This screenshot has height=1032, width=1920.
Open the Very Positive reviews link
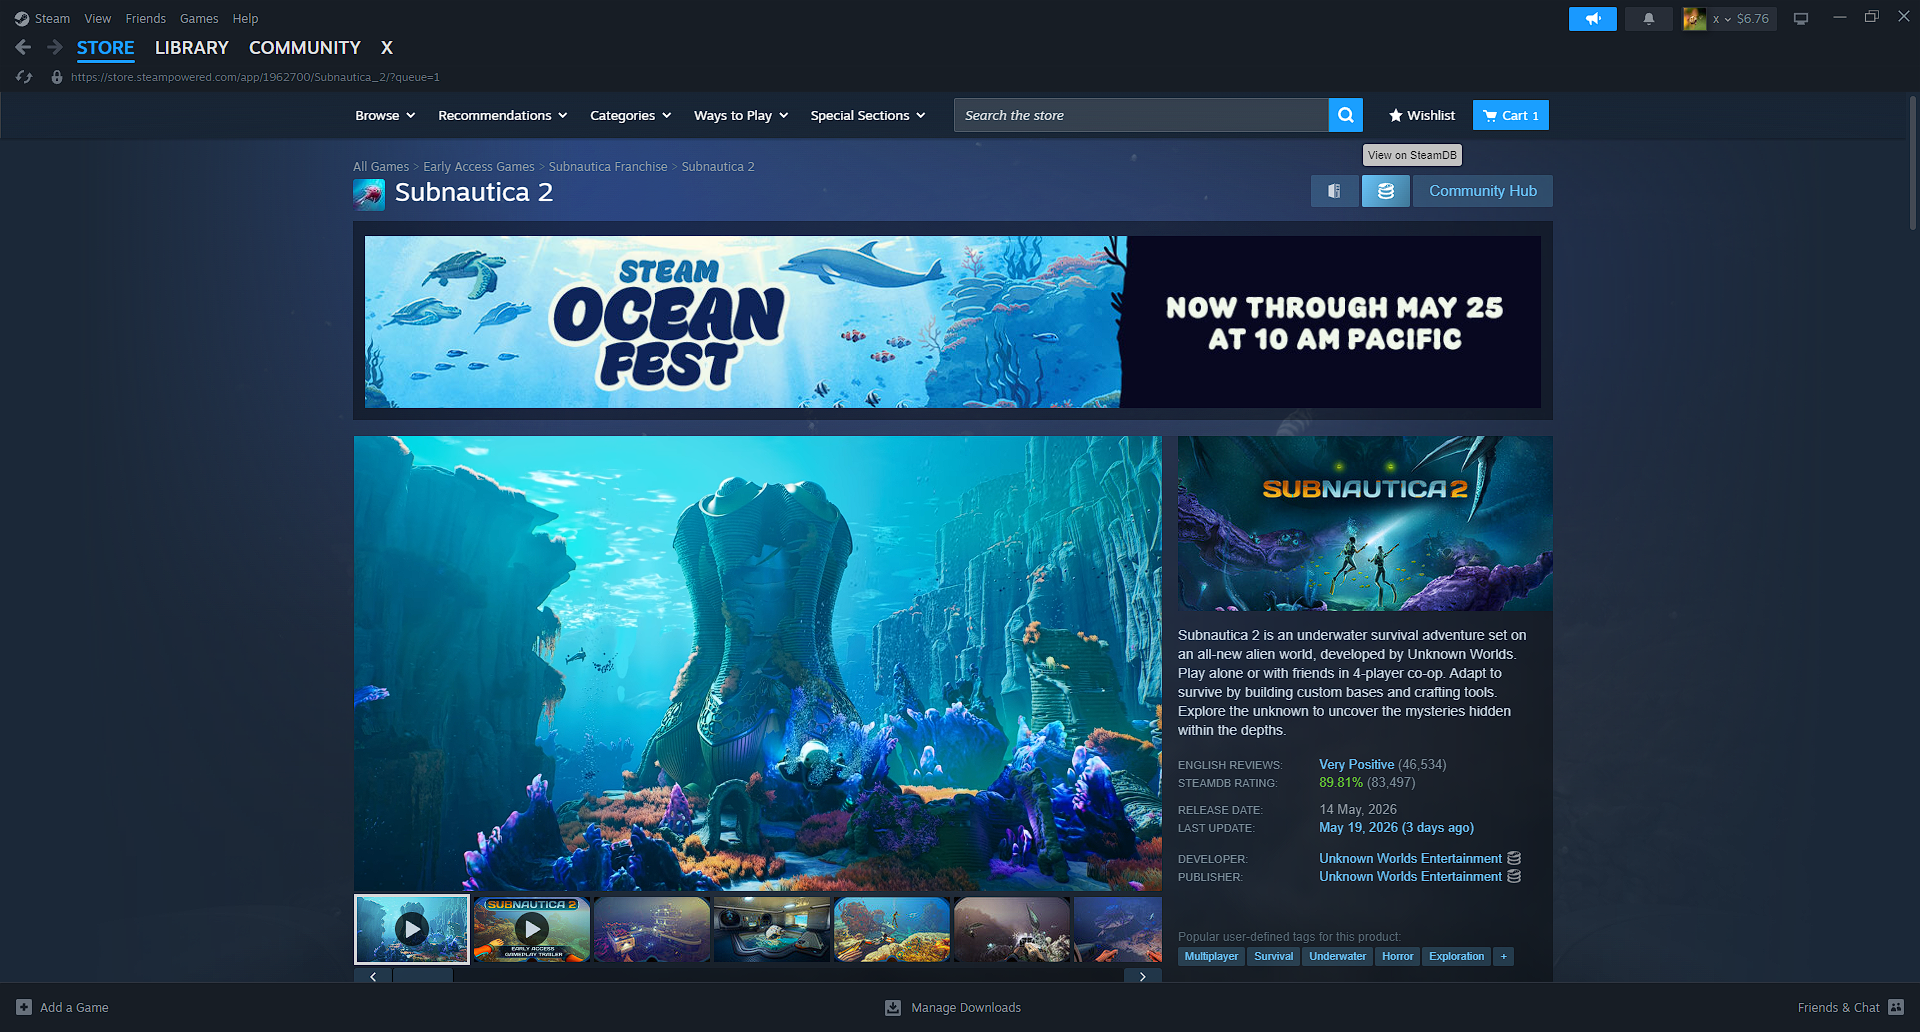tap(1356, 764)
